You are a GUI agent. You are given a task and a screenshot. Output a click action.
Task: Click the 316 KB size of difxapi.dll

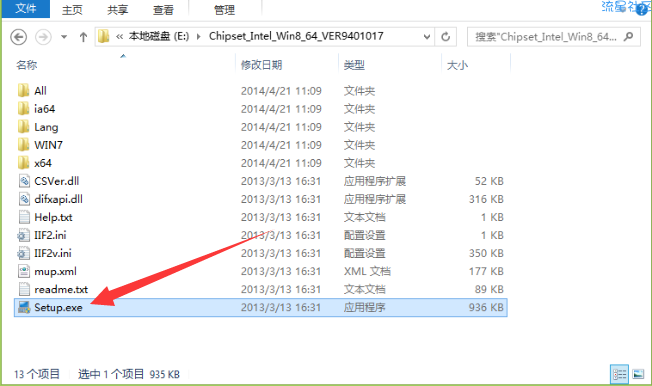click(x=486, y=199)
